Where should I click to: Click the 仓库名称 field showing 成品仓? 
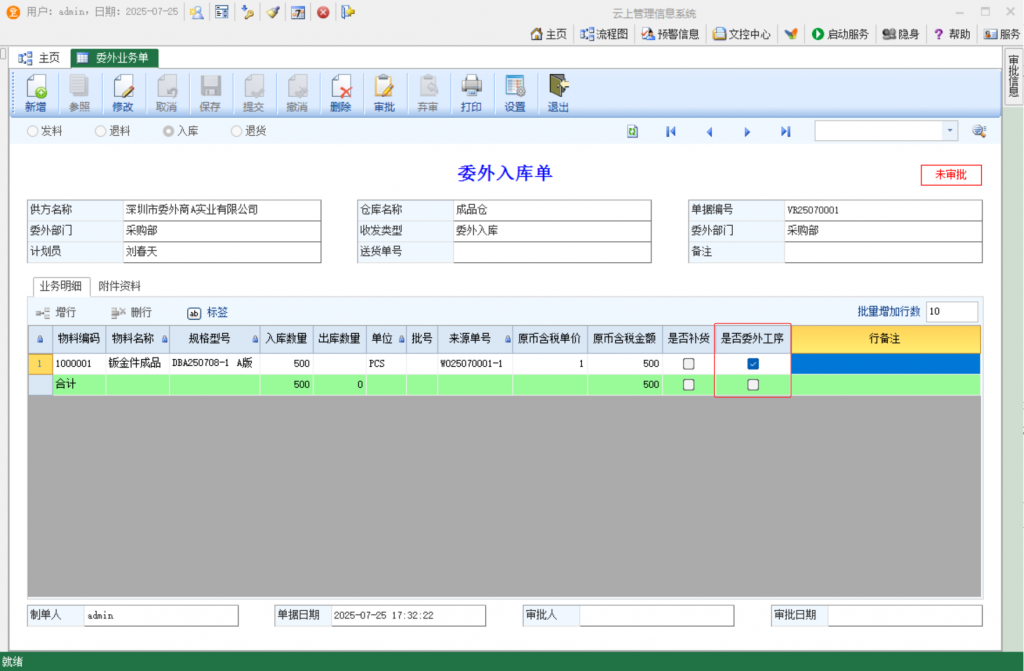[552, 210]
